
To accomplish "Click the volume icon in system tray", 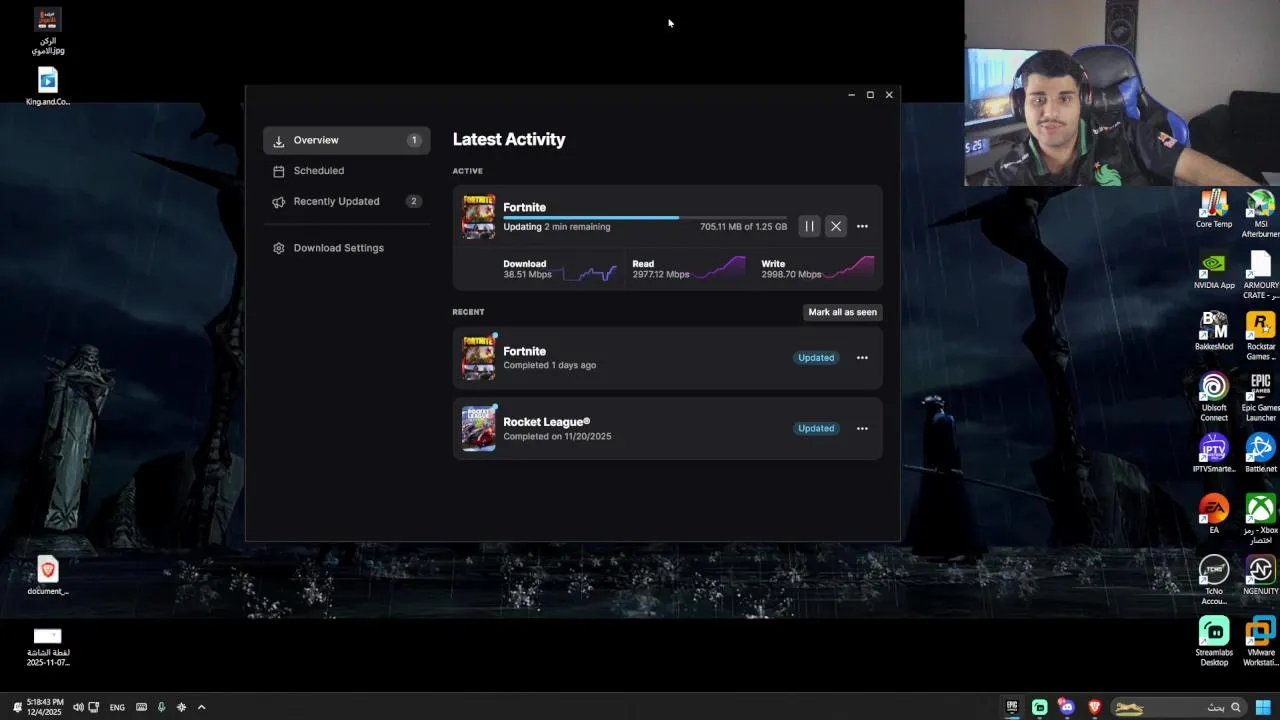I will [x=78, y=707].
